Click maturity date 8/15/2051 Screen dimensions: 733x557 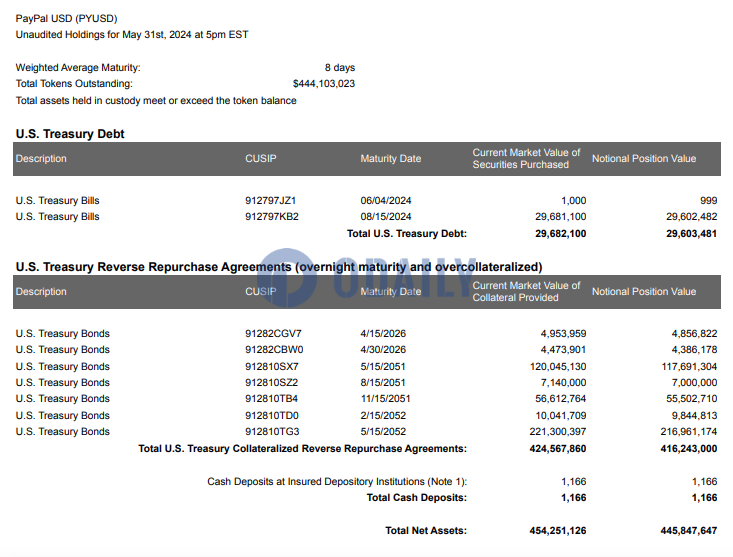tap(382, 382)
